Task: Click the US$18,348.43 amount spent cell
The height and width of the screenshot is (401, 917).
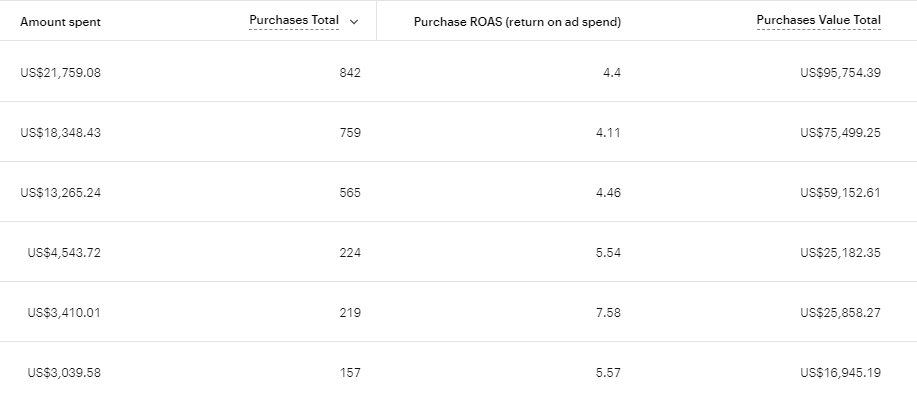Action: [x=60, y=132]
